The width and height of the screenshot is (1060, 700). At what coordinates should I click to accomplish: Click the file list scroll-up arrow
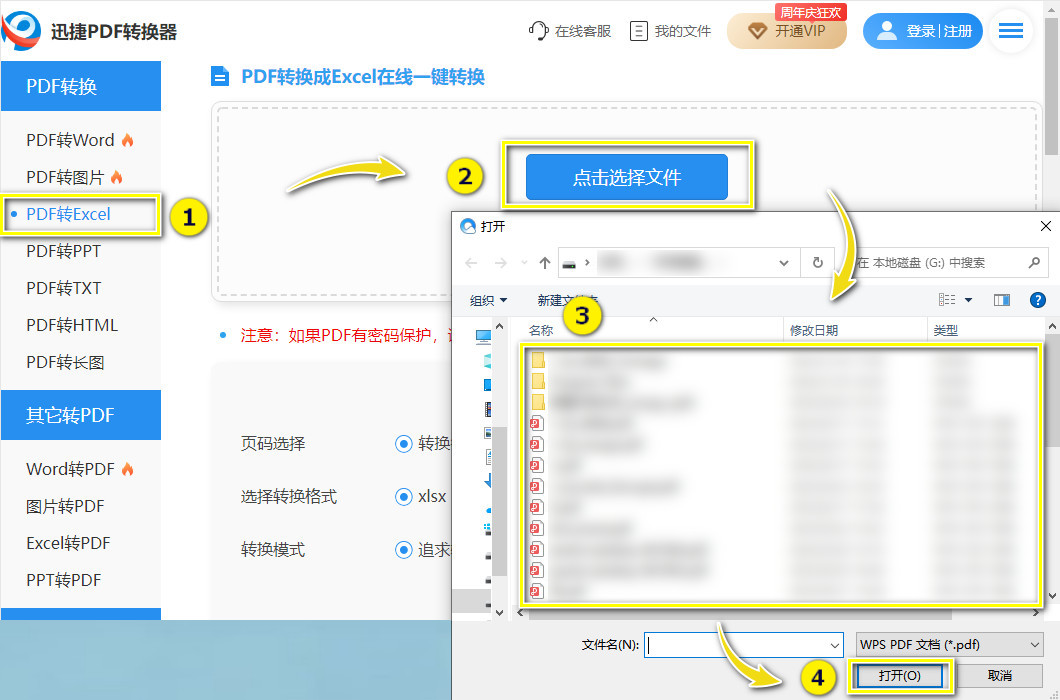(x=1053, y=327)
